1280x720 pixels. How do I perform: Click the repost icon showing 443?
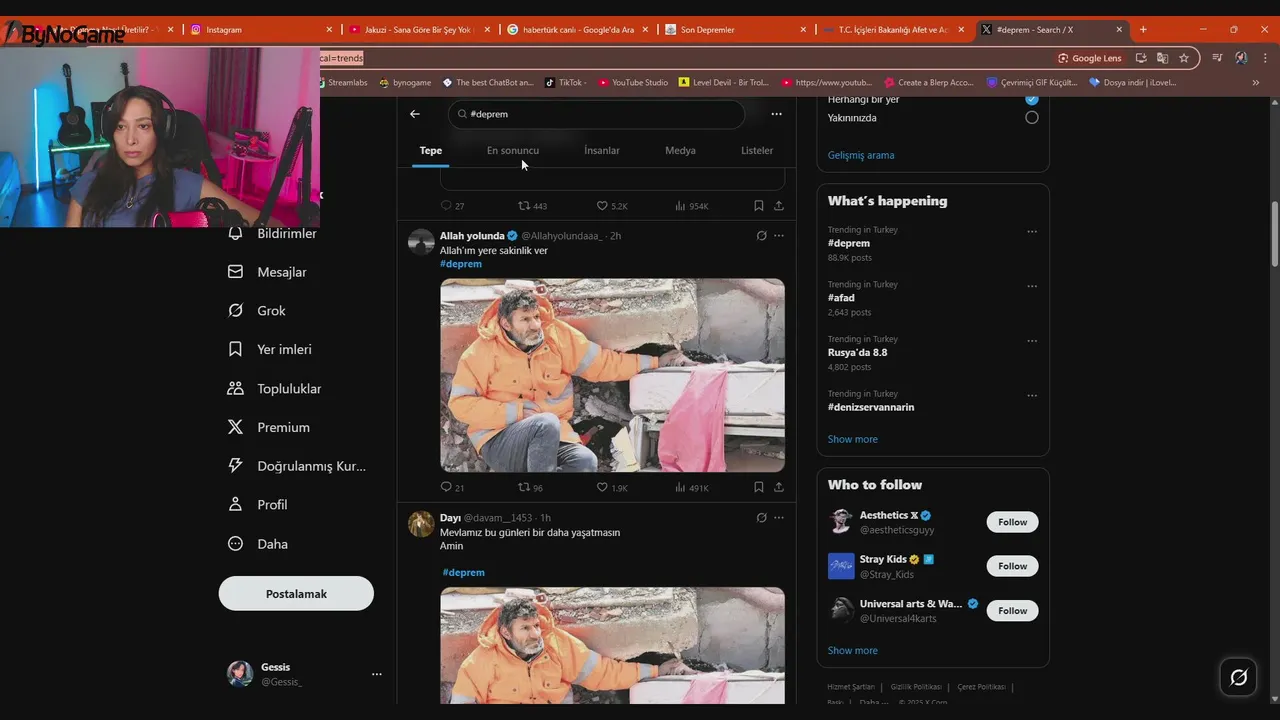pyautogui.click(x=524, y=206)
